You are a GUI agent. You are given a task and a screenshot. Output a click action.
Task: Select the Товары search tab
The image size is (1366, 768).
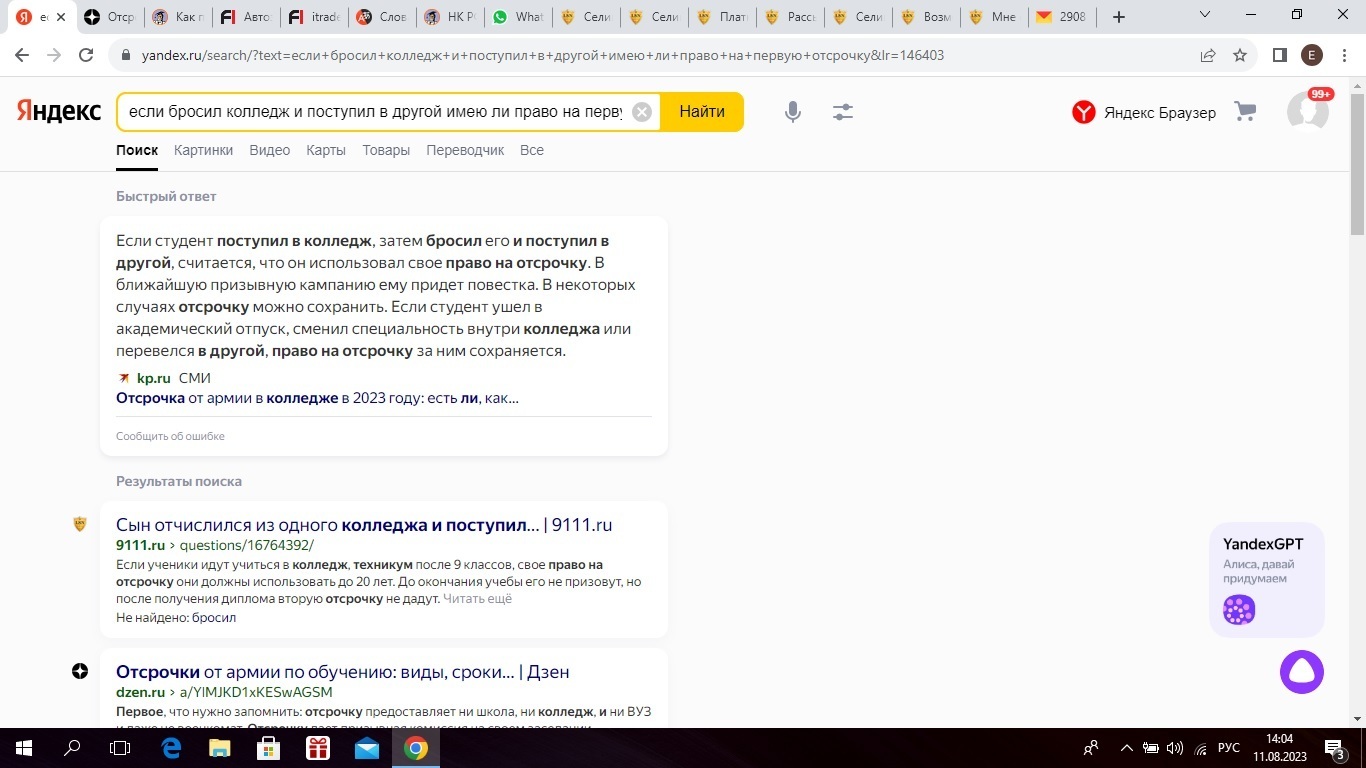tap(386, 150)
